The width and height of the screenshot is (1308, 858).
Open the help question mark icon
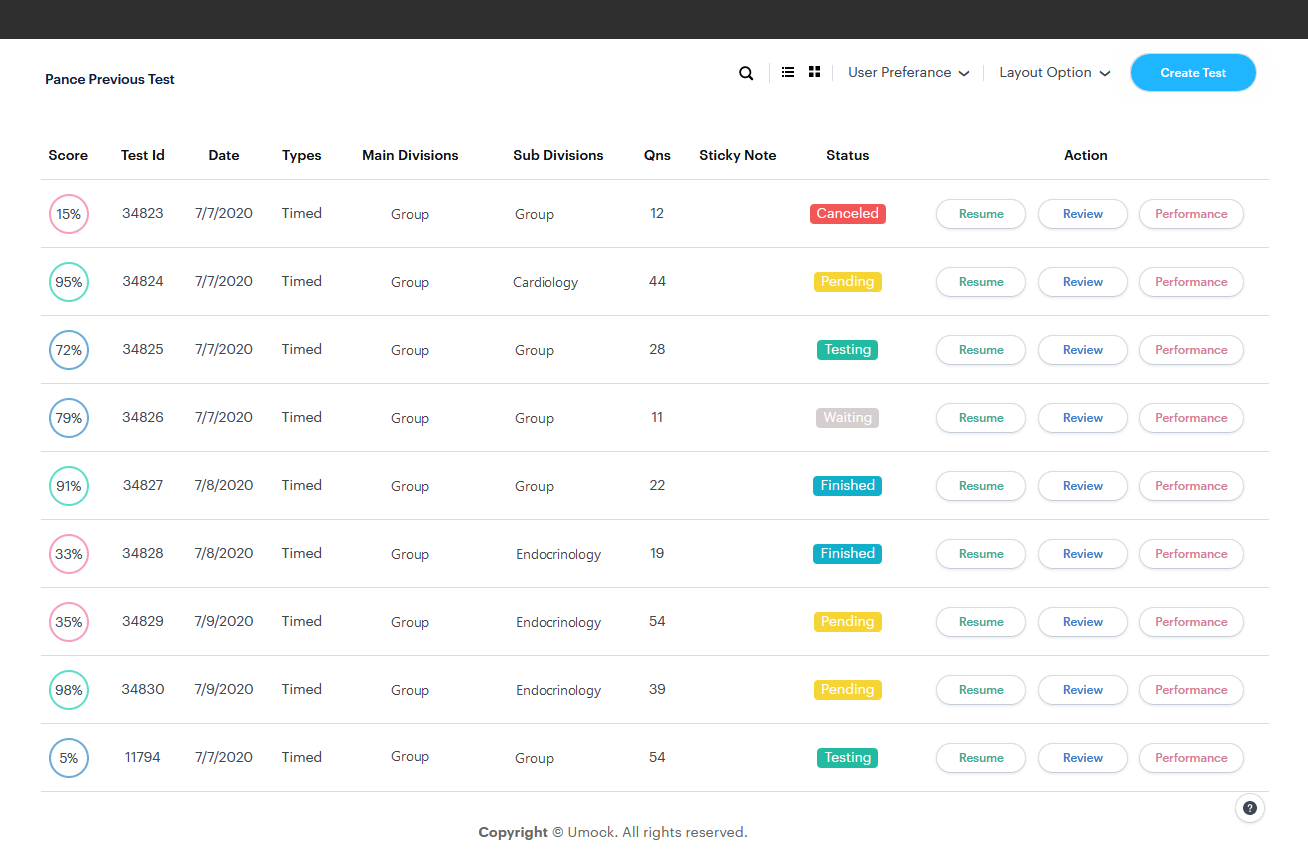[x=1250, y=808]
